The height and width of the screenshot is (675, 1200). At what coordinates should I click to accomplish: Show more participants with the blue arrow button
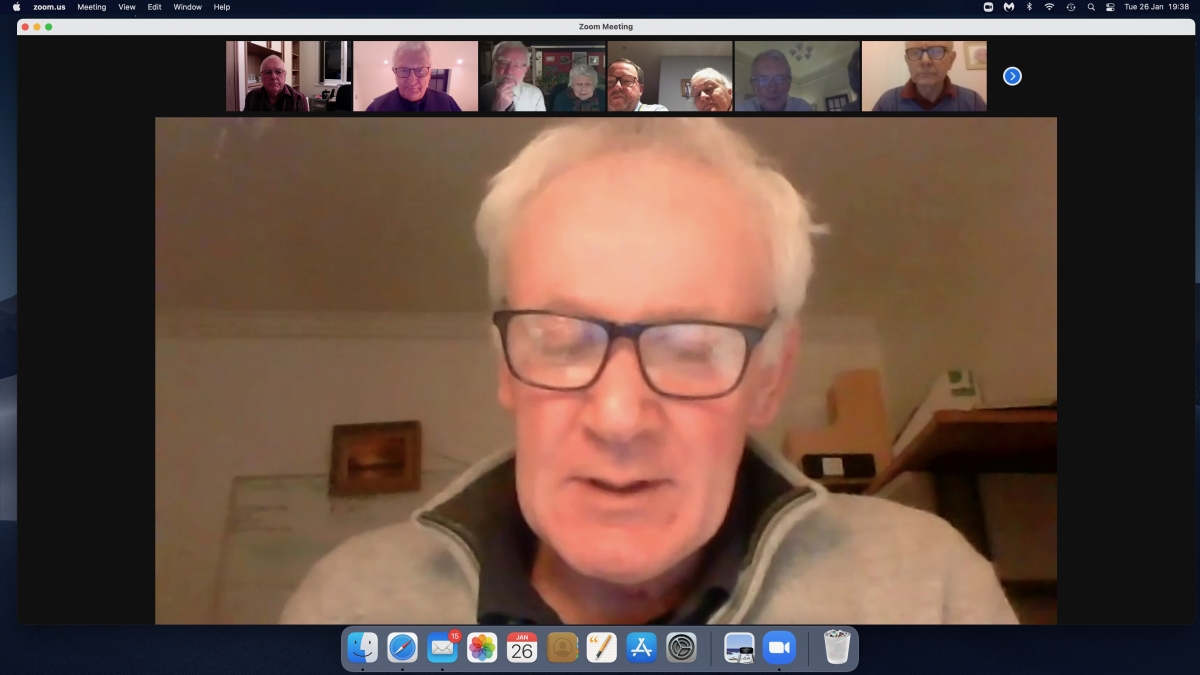[x=1012, y=76]
